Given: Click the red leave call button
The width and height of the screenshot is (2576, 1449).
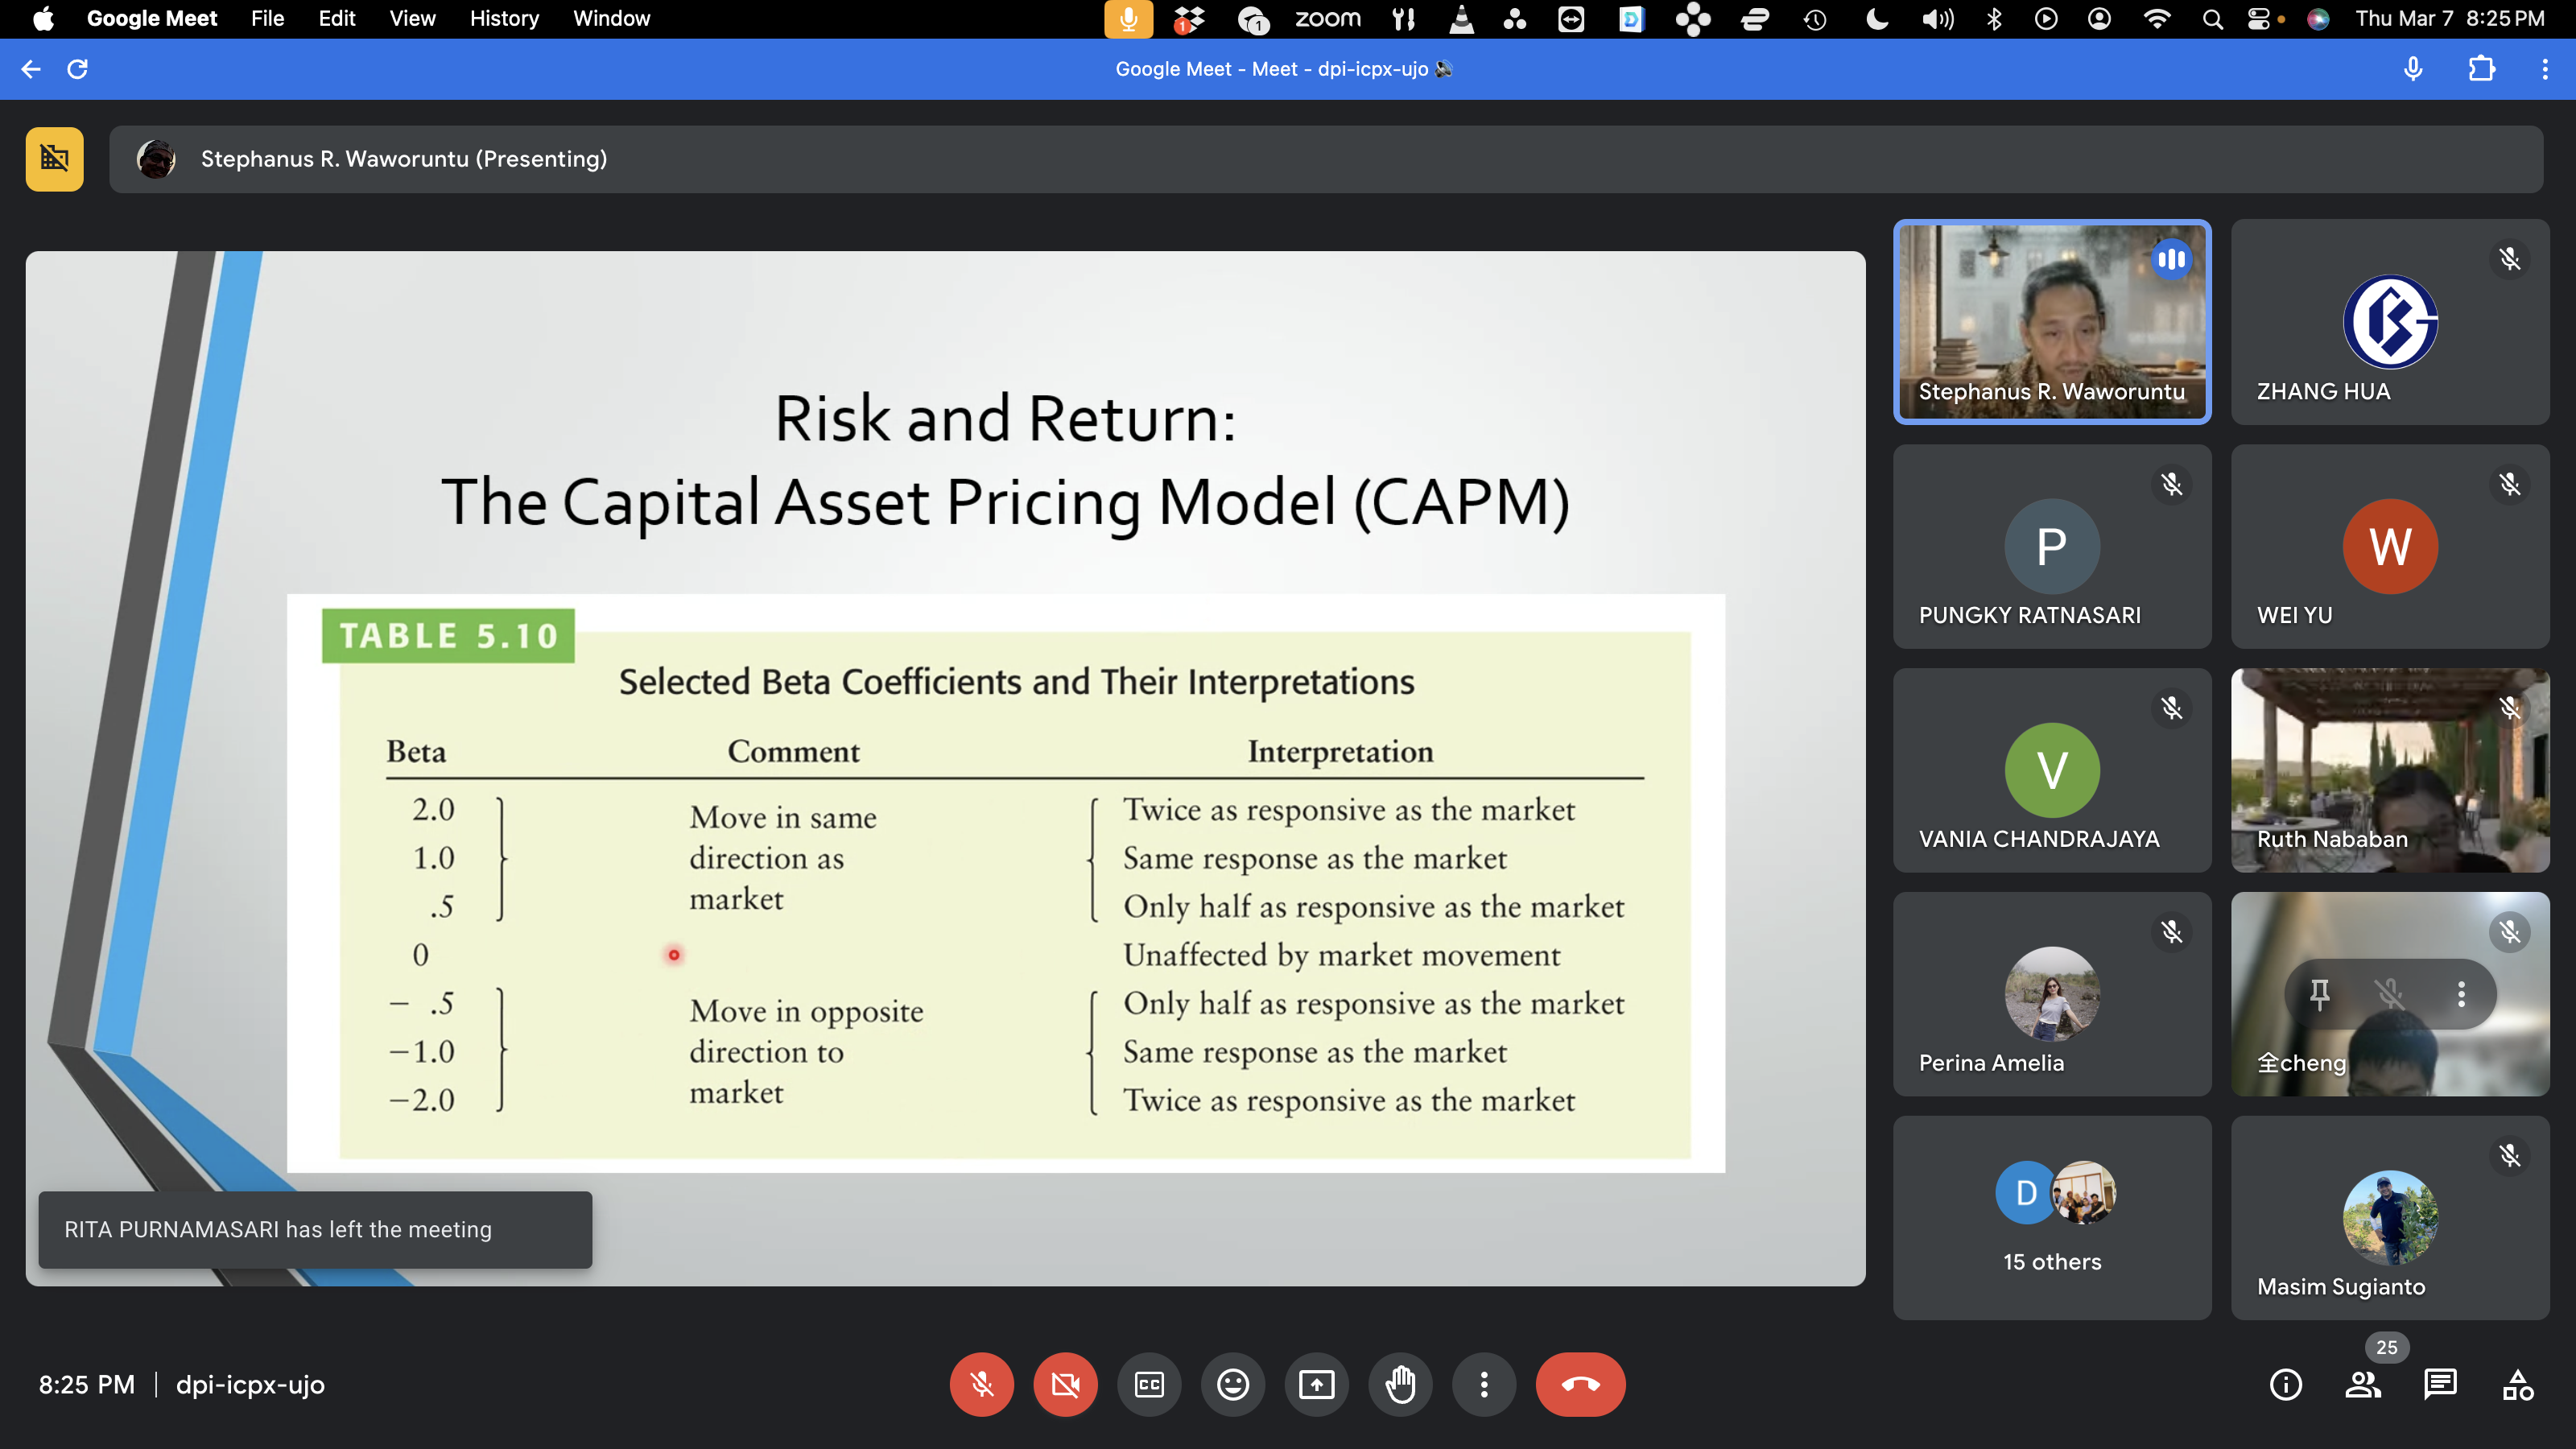Looking at the screenshot, I should coord(1580,1385).
